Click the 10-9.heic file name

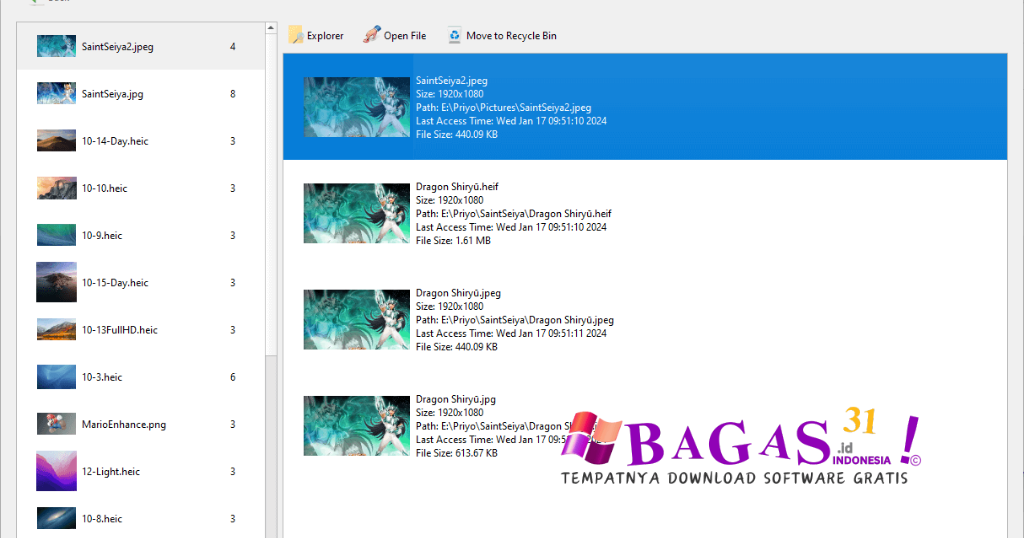point(102,235)
